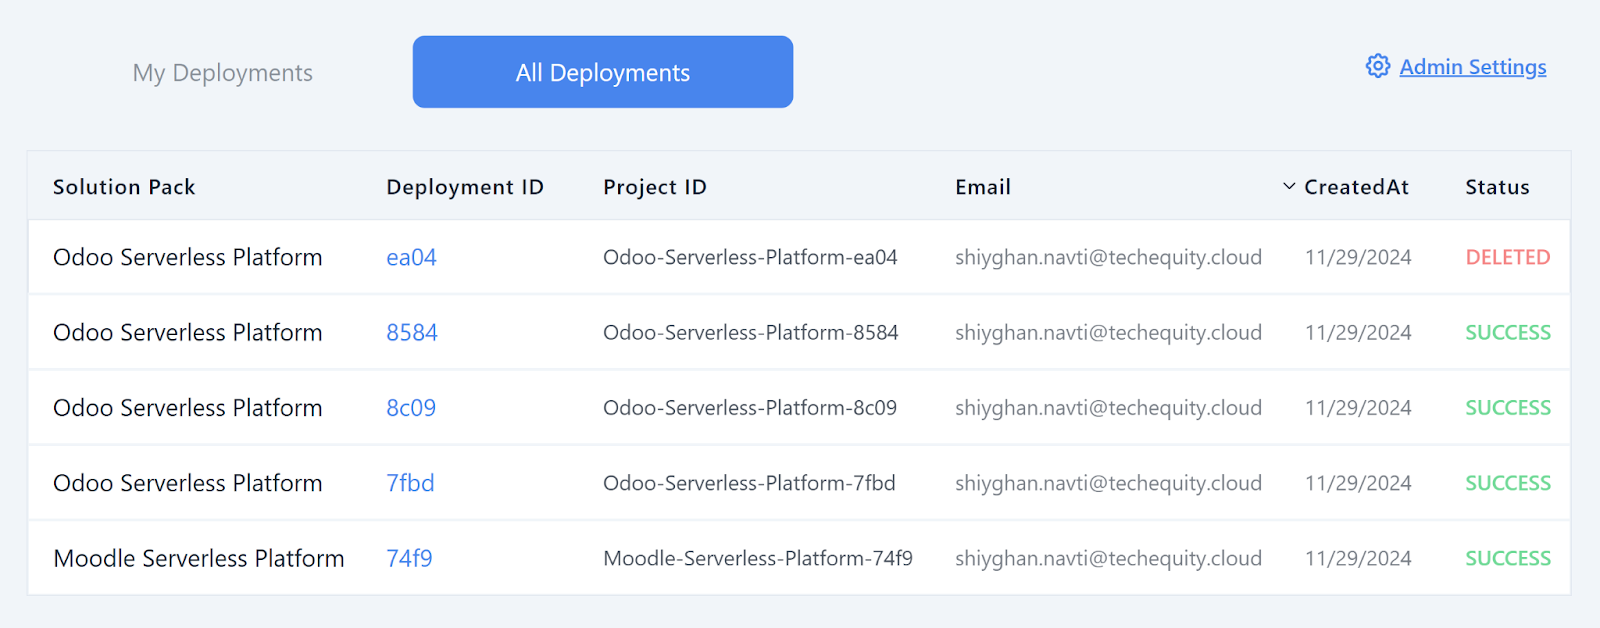Open the Admin Settings link
This screenshot has width=1600, height=628.
[1472, 67]
